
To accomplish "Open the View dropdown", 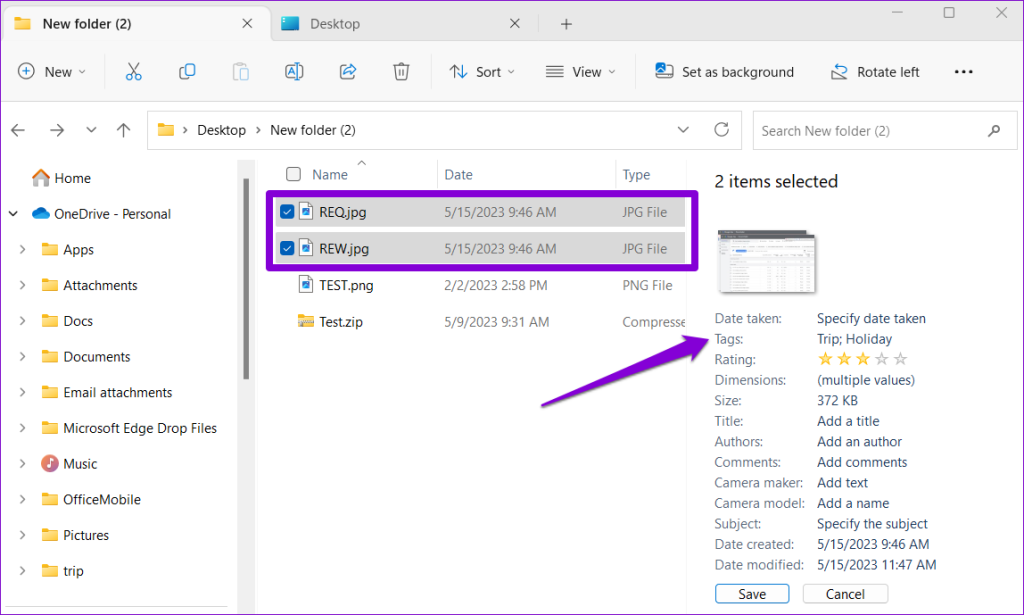I will (580, 72).
